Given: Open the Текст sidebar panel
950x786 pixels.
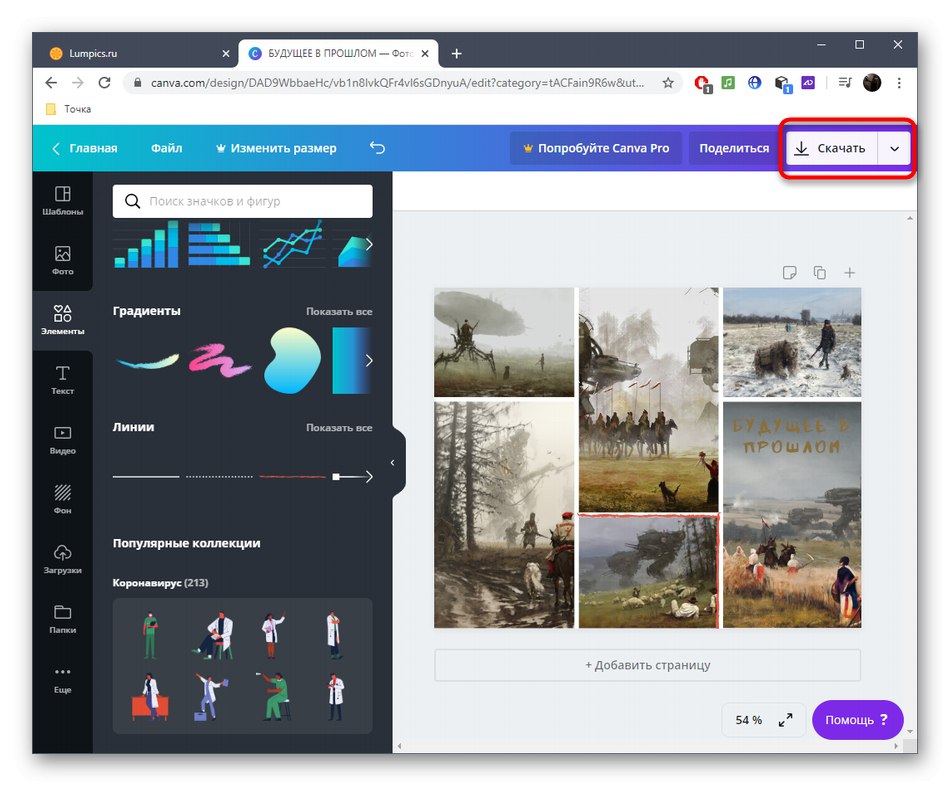Looking at the screenshot, I should (62, 380).
